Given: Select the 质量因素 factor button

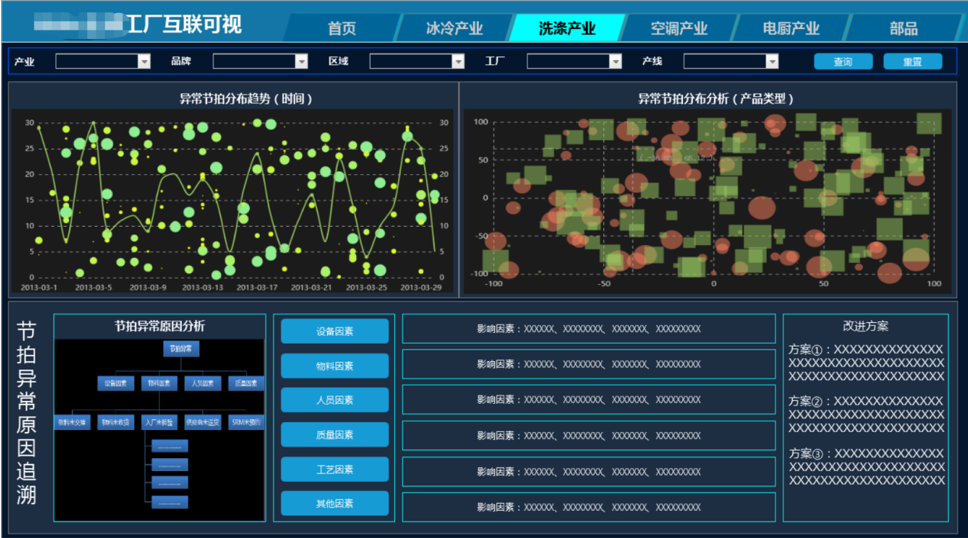Looking at the screenshot, I should point(334,435).
